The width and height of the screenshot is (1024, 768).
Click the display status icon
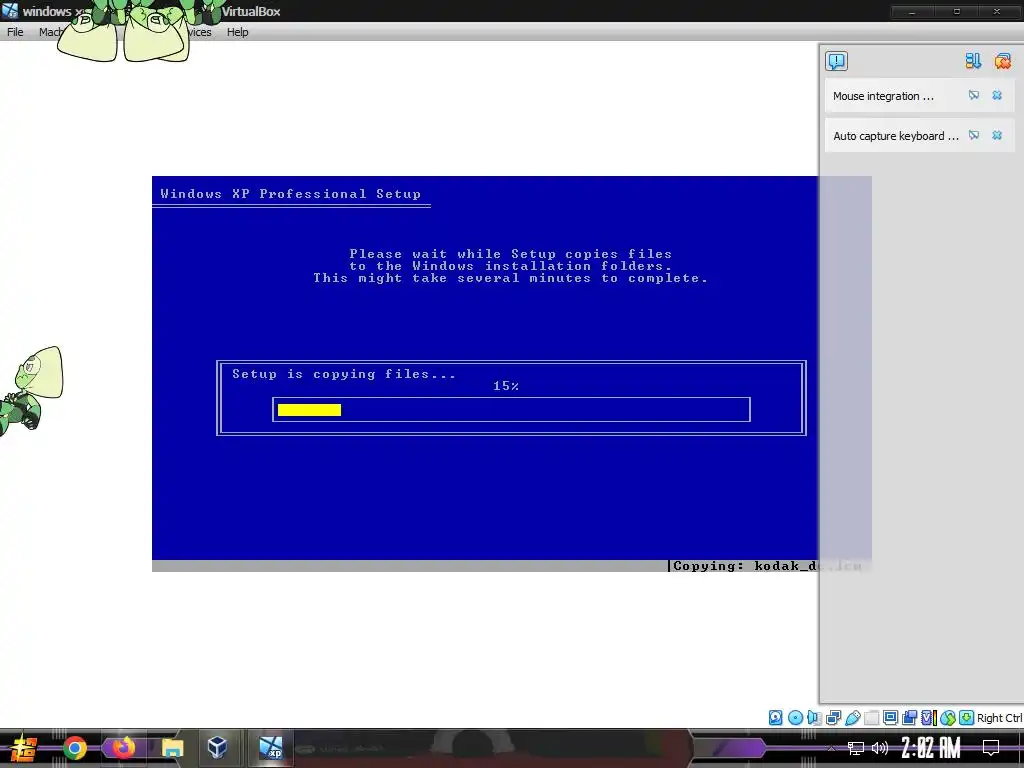click(890, 718)
